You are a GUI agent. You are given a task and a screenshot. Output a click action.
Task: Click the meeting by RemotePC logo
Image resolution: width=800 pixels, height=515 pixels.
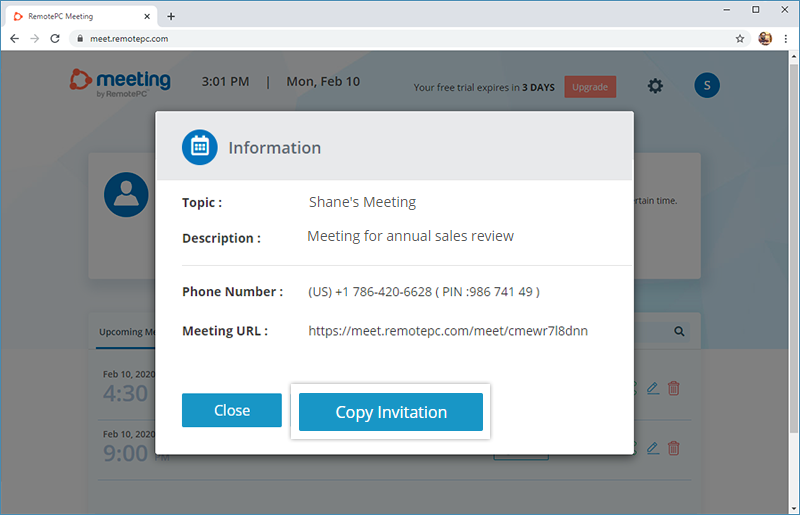pyautogui.click(x=120, y=83)
